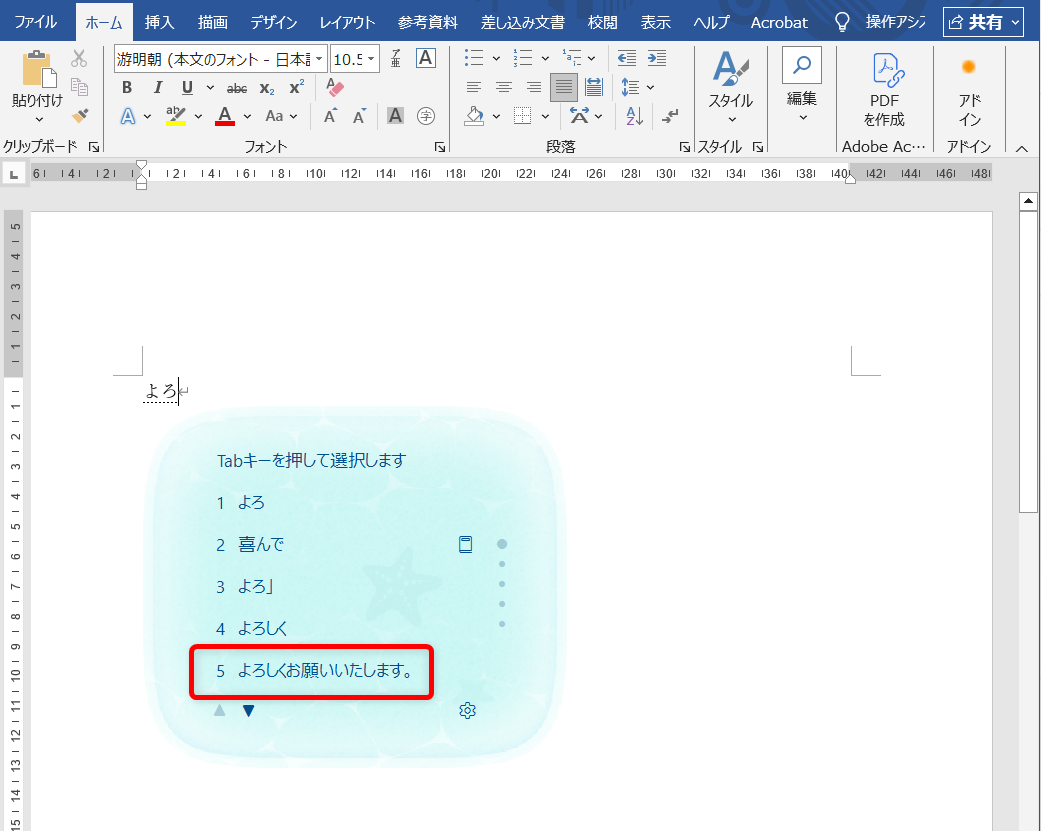Click the Add-ins (アドイン) button

pos(969,90)
